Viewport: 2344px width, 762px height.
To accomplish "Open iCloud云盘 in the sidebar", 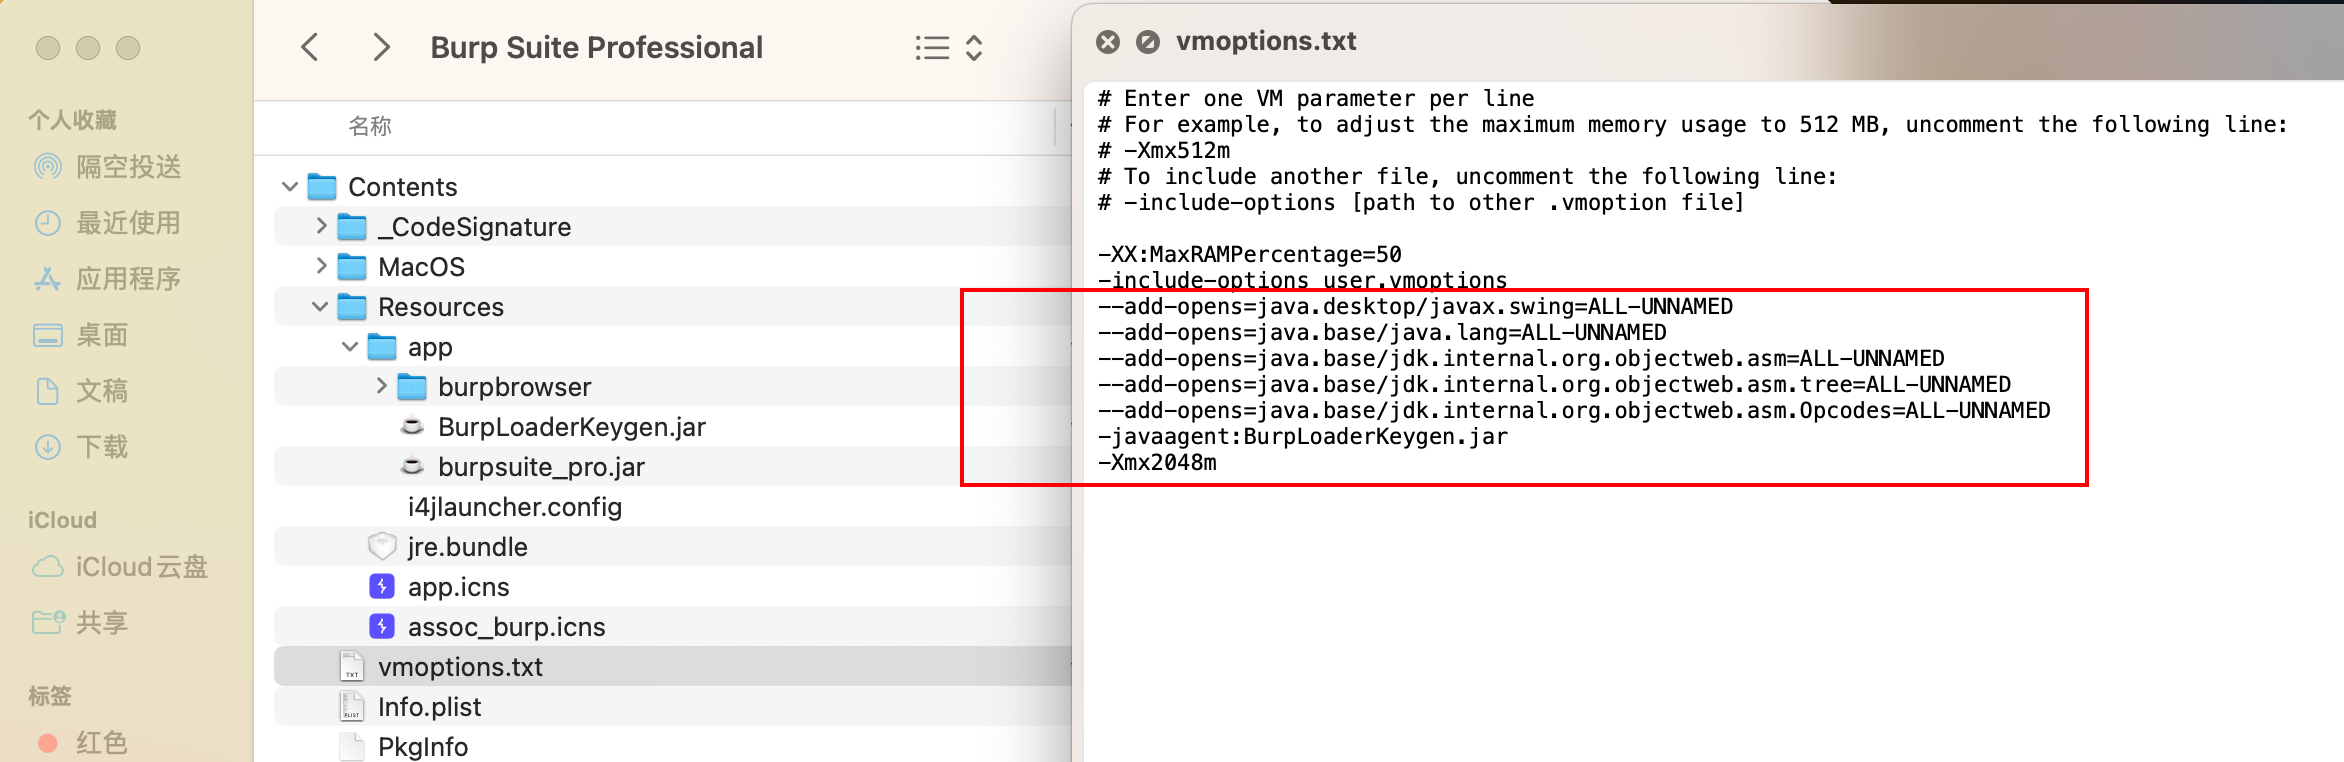I will [120, 566].
